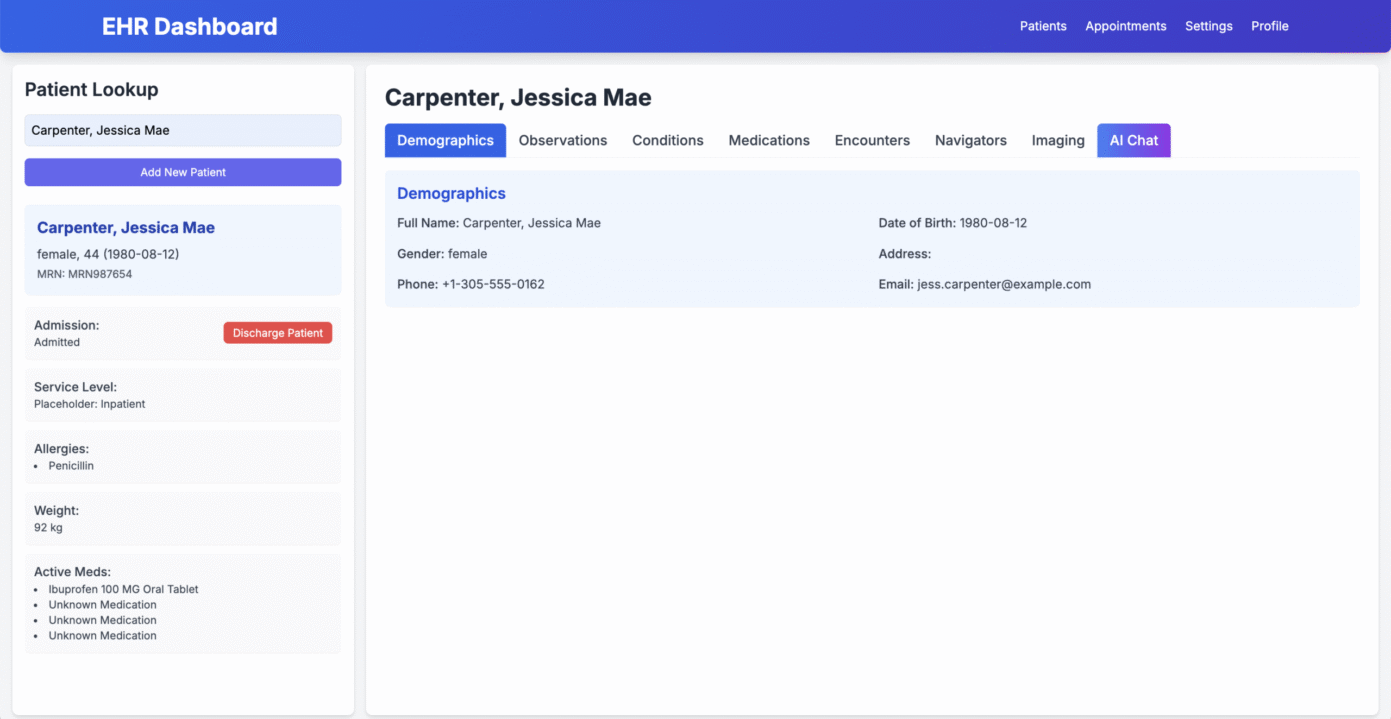1391x719 pixels.
Task: Click the Full Name field value
Action: (x=532, y=223)
